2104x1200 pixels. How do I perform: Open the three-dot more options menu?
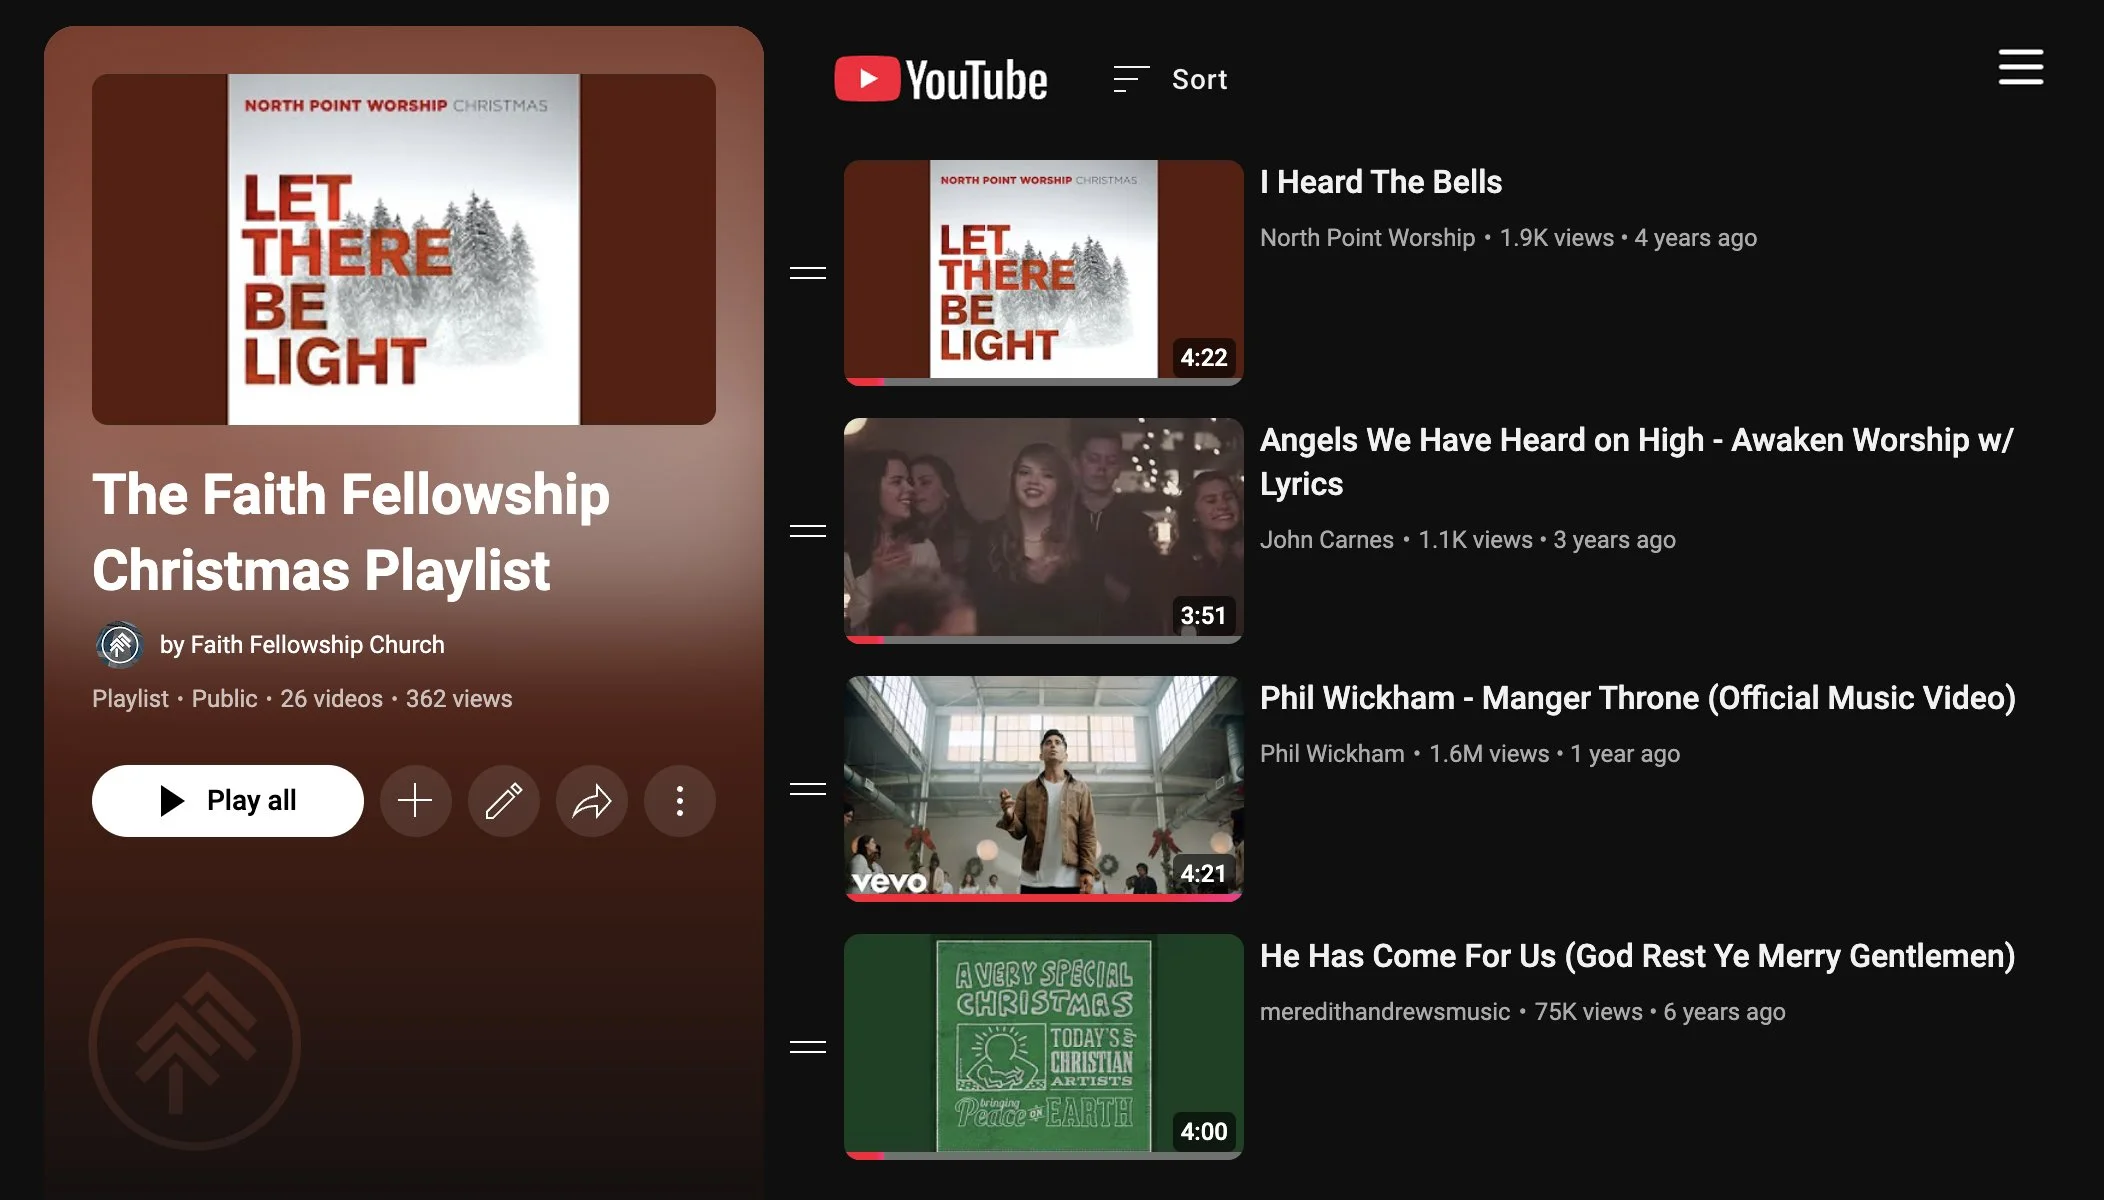[x=679, y=800]
